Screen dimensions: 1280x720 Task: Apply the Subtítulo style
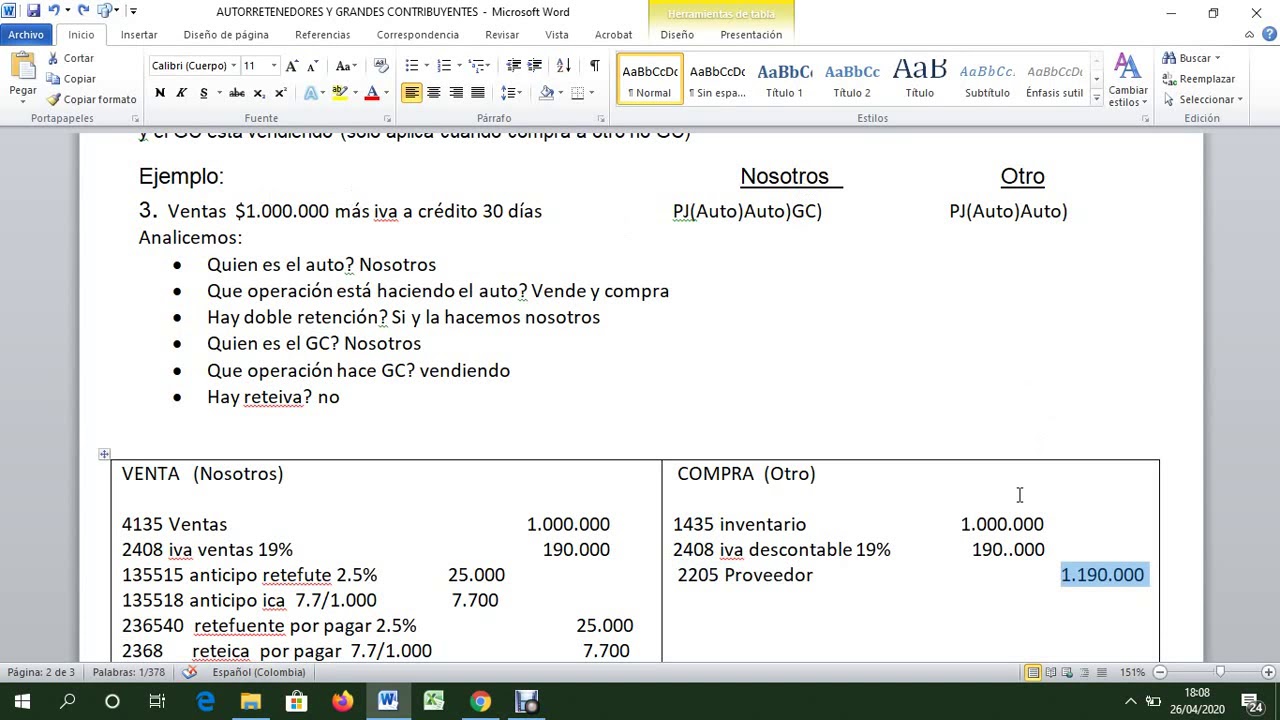click(987, 80)
